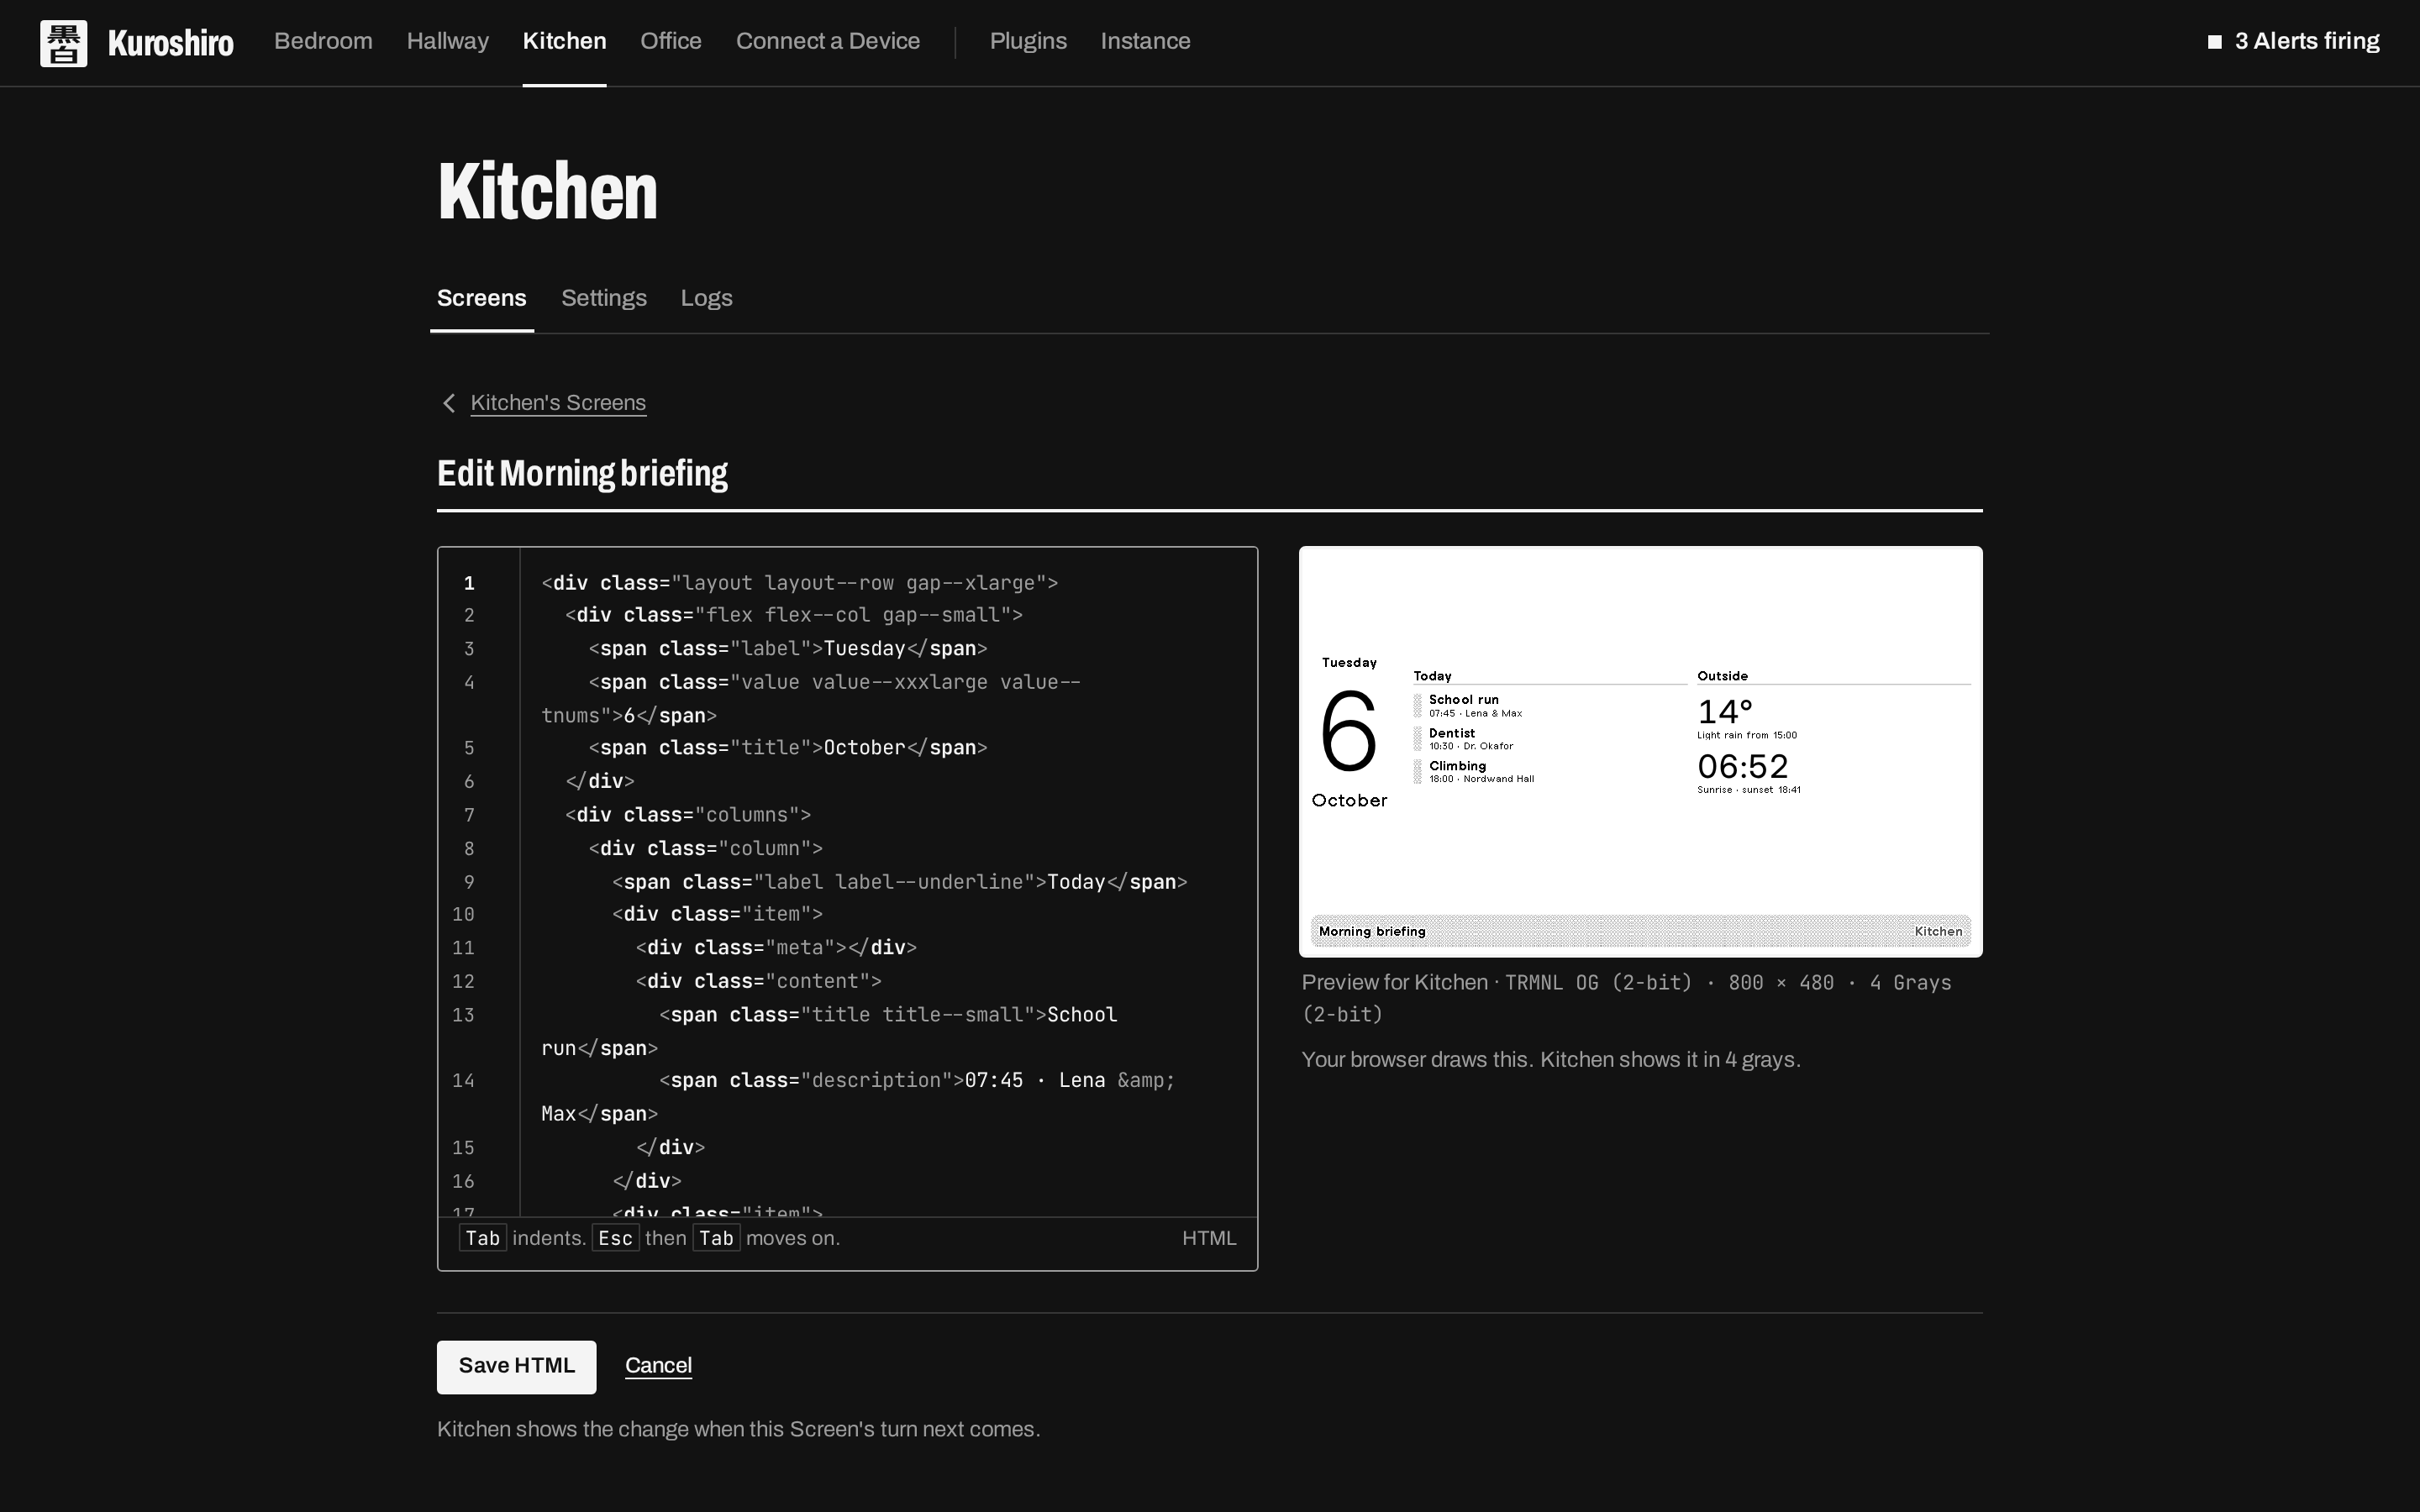Click the alert square indicator icon
The height and width of the screenshot is (1512, 2420).
click(2215, 42)
